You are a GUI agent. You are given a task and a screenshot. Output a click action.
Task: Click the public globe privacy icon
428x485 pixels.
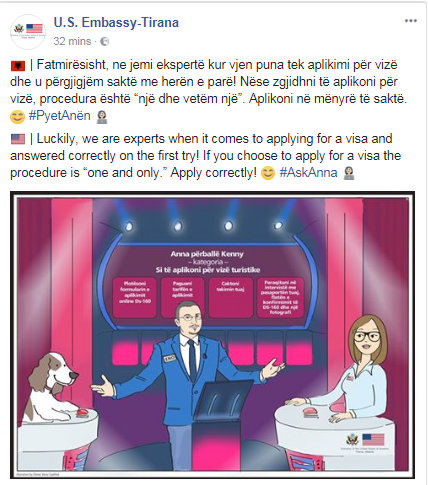(x=105, y=41)
